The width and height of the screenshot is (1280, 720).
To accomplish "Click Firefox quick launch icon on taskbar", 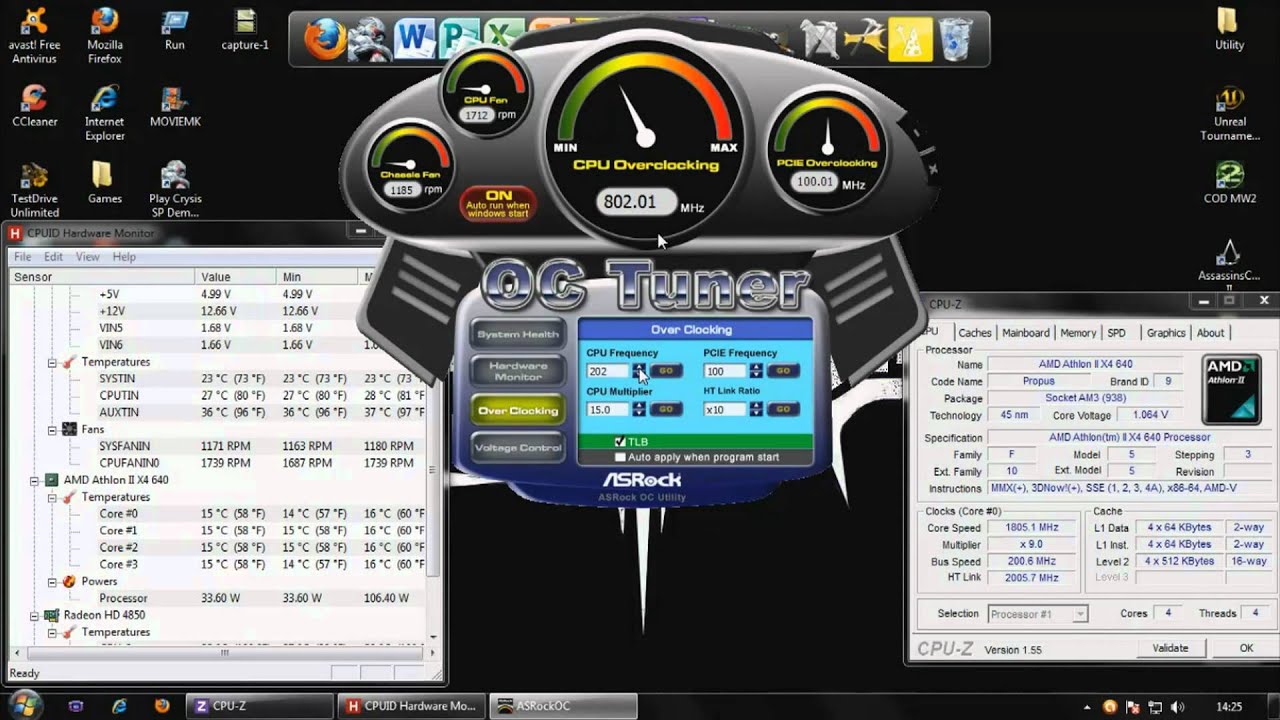I will 162,706.
